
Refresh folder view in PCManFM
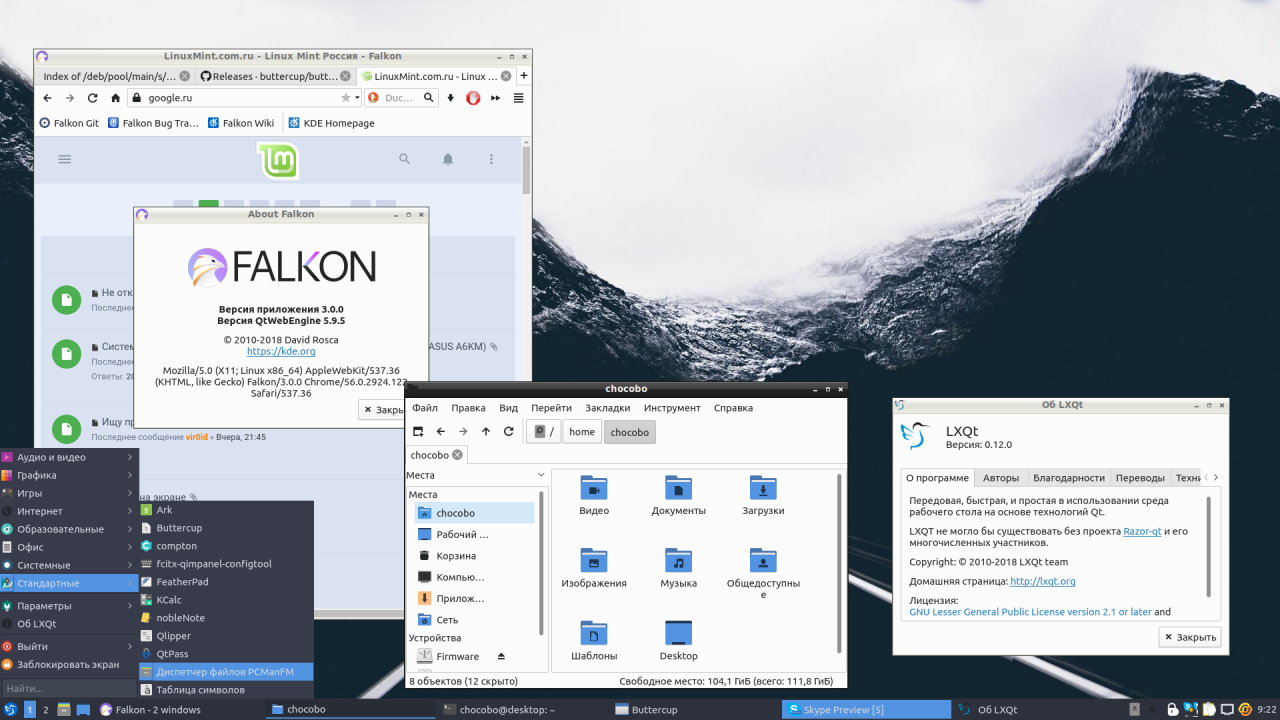click(x=508, y=432)
